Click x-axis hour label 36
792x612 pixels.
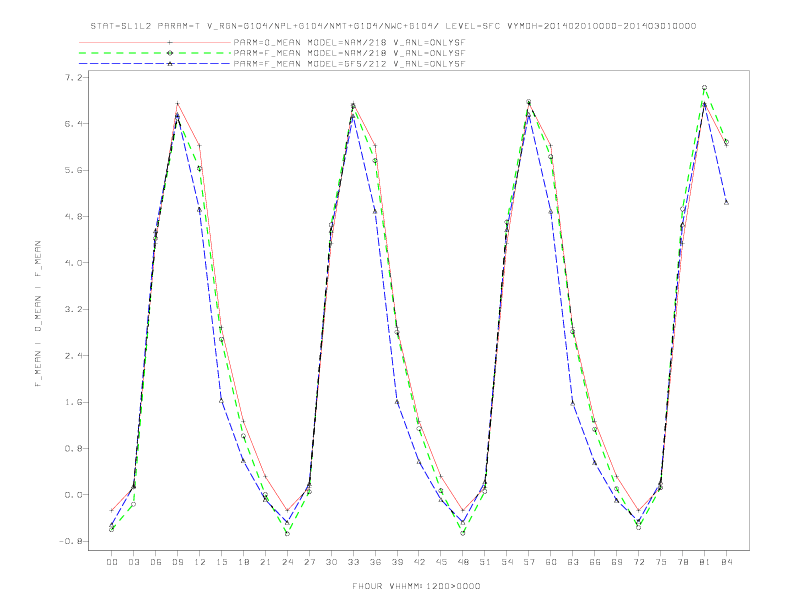pos(375,562)
